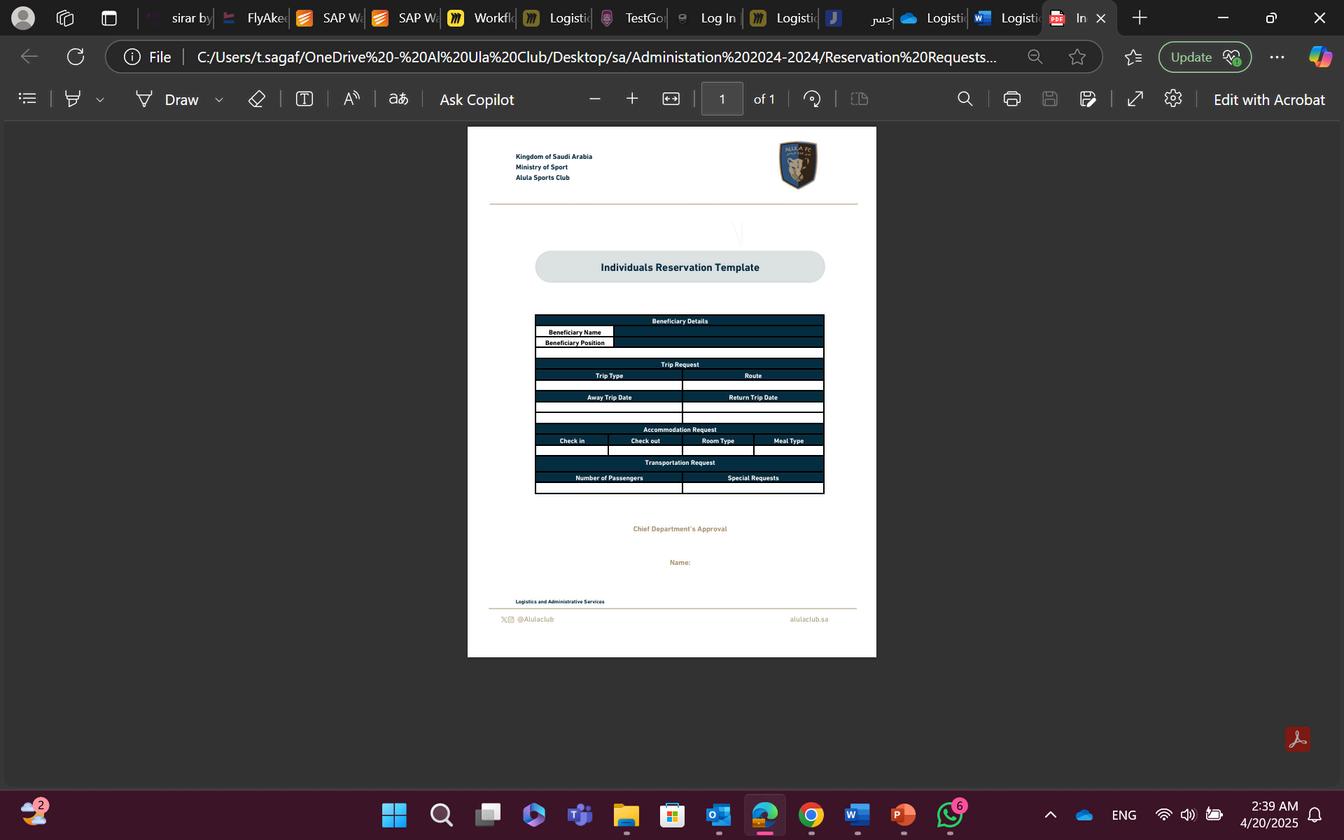Screen dimensions: 1344x840
Task: Search within the PDF document
Action: pos(965,99)
